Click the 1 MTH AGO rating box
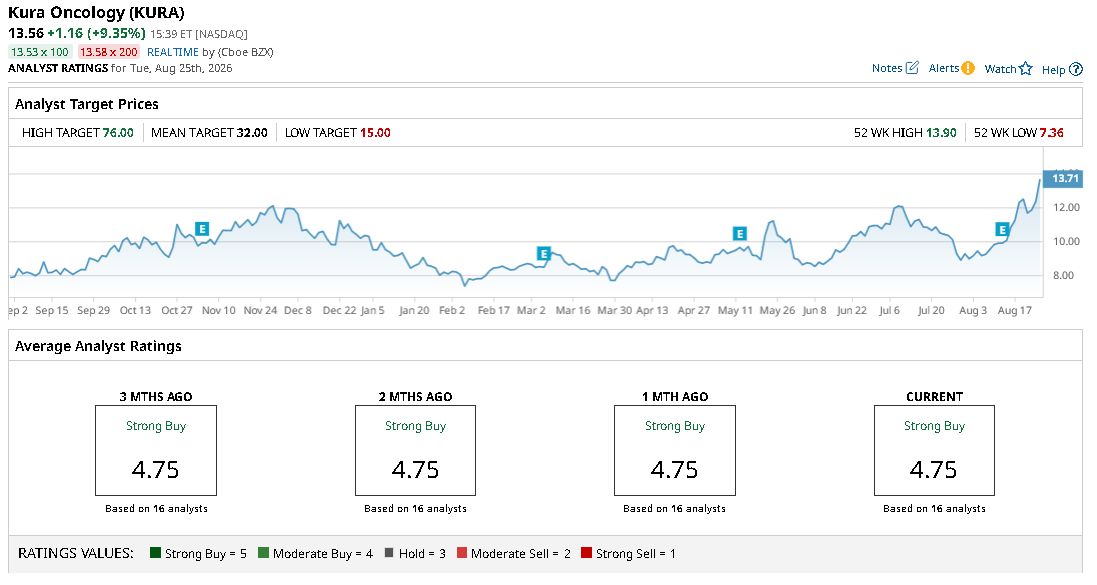The image size is (1097, 585). (x=674, y=451)
